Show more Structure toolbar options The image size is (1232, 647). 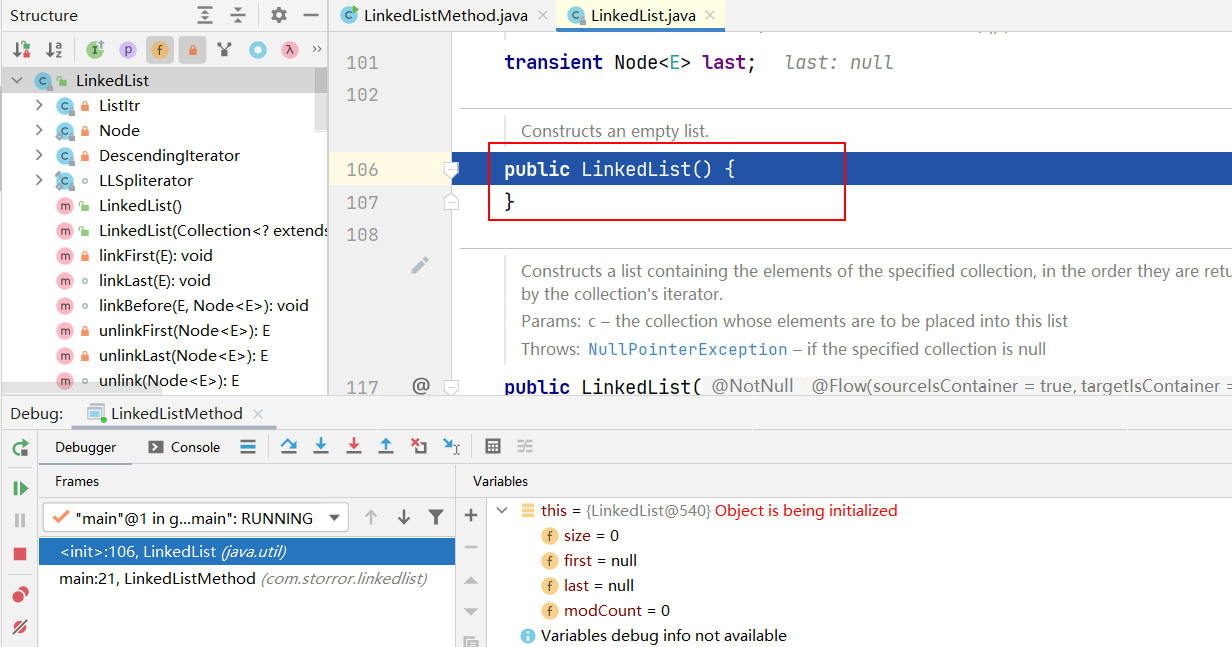[317, 49]
